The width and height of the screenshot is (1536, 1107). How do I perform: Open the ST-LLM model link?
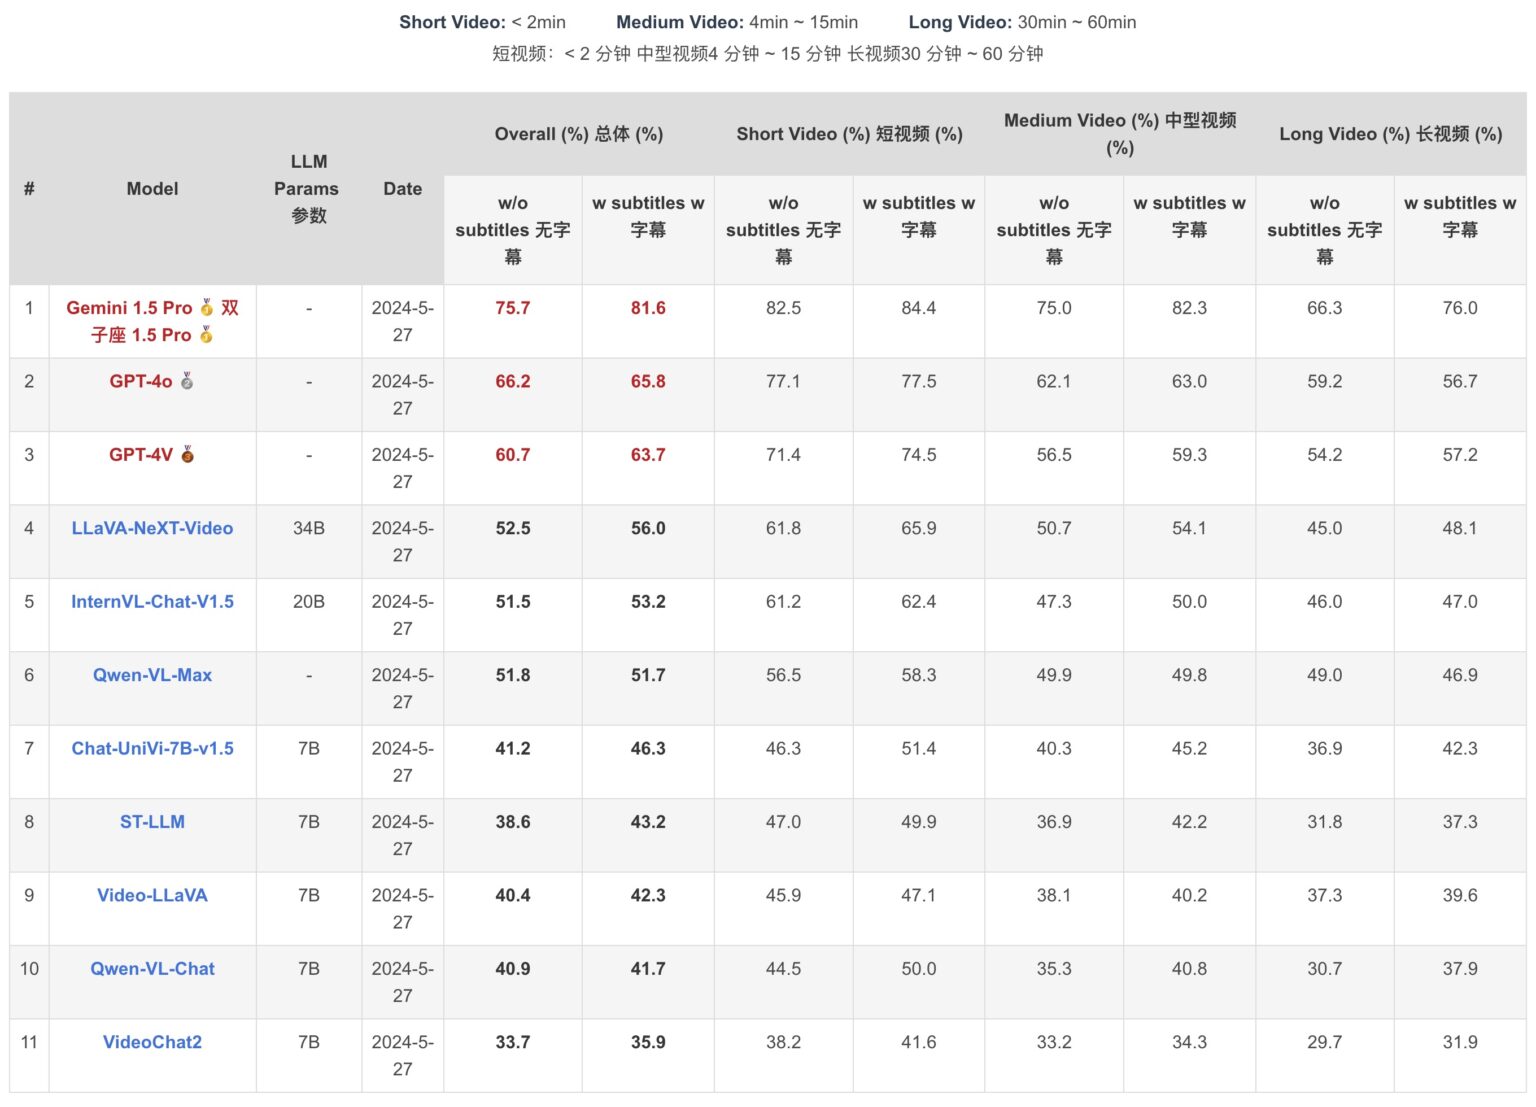point(152,822)
